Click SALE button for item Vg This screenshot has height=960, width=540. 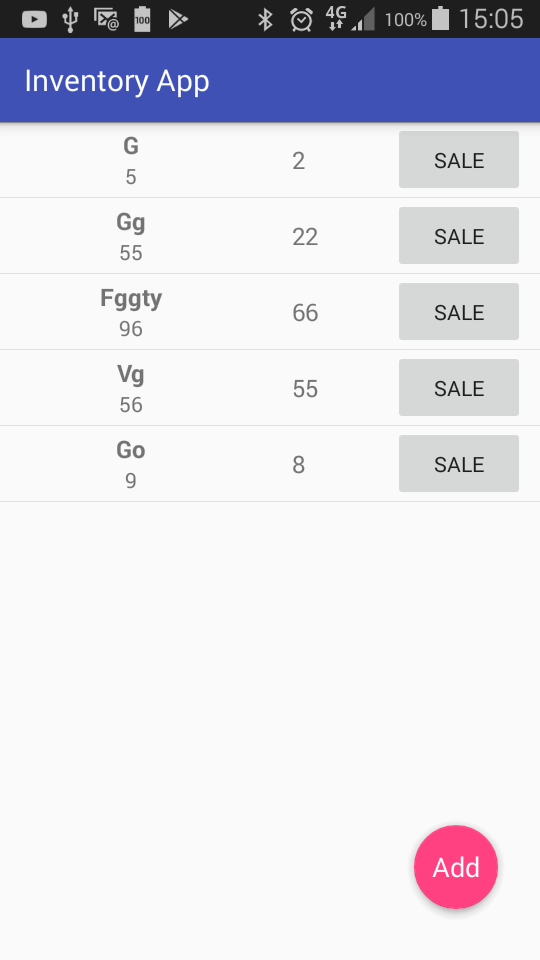459,388
